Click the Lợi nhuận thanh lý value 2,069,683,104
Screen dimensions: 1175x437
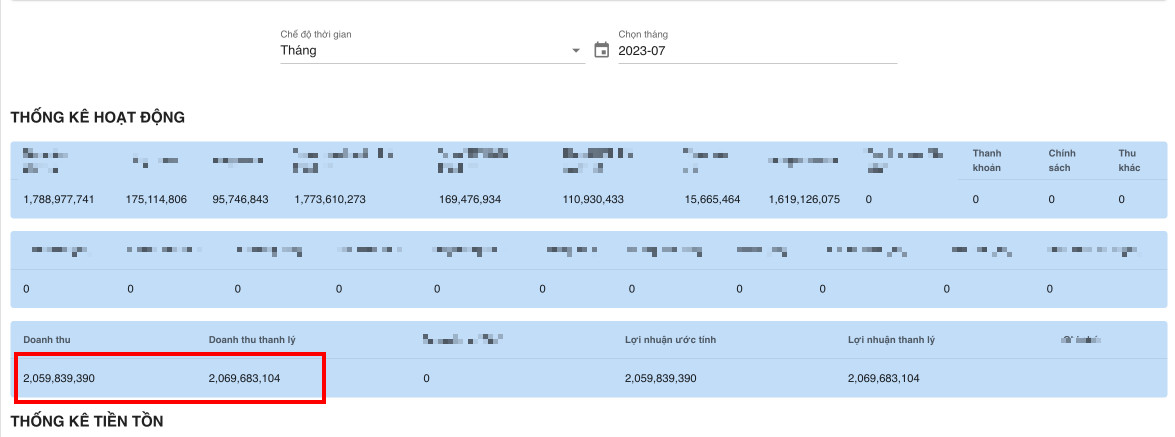883,379
